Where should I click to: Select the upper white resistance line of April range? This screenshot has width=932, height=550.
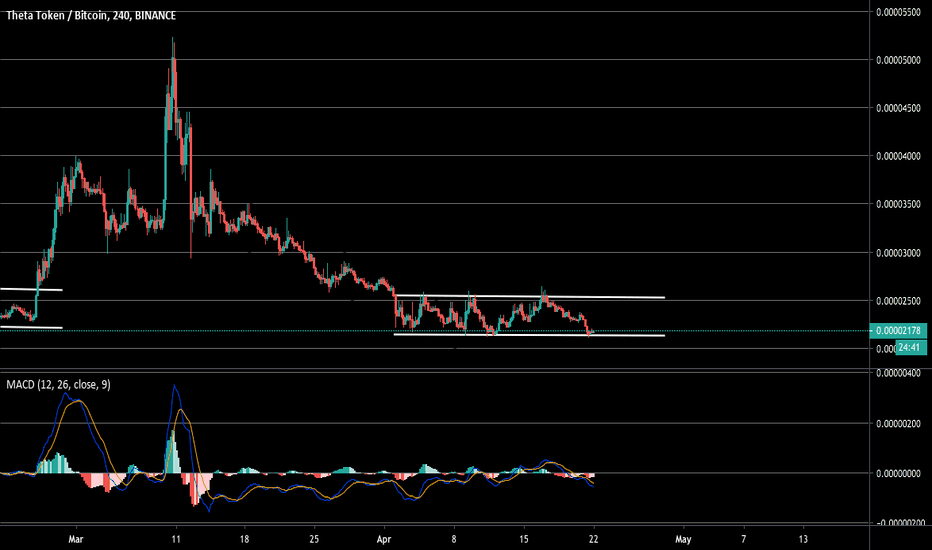[x=529, y=297]
